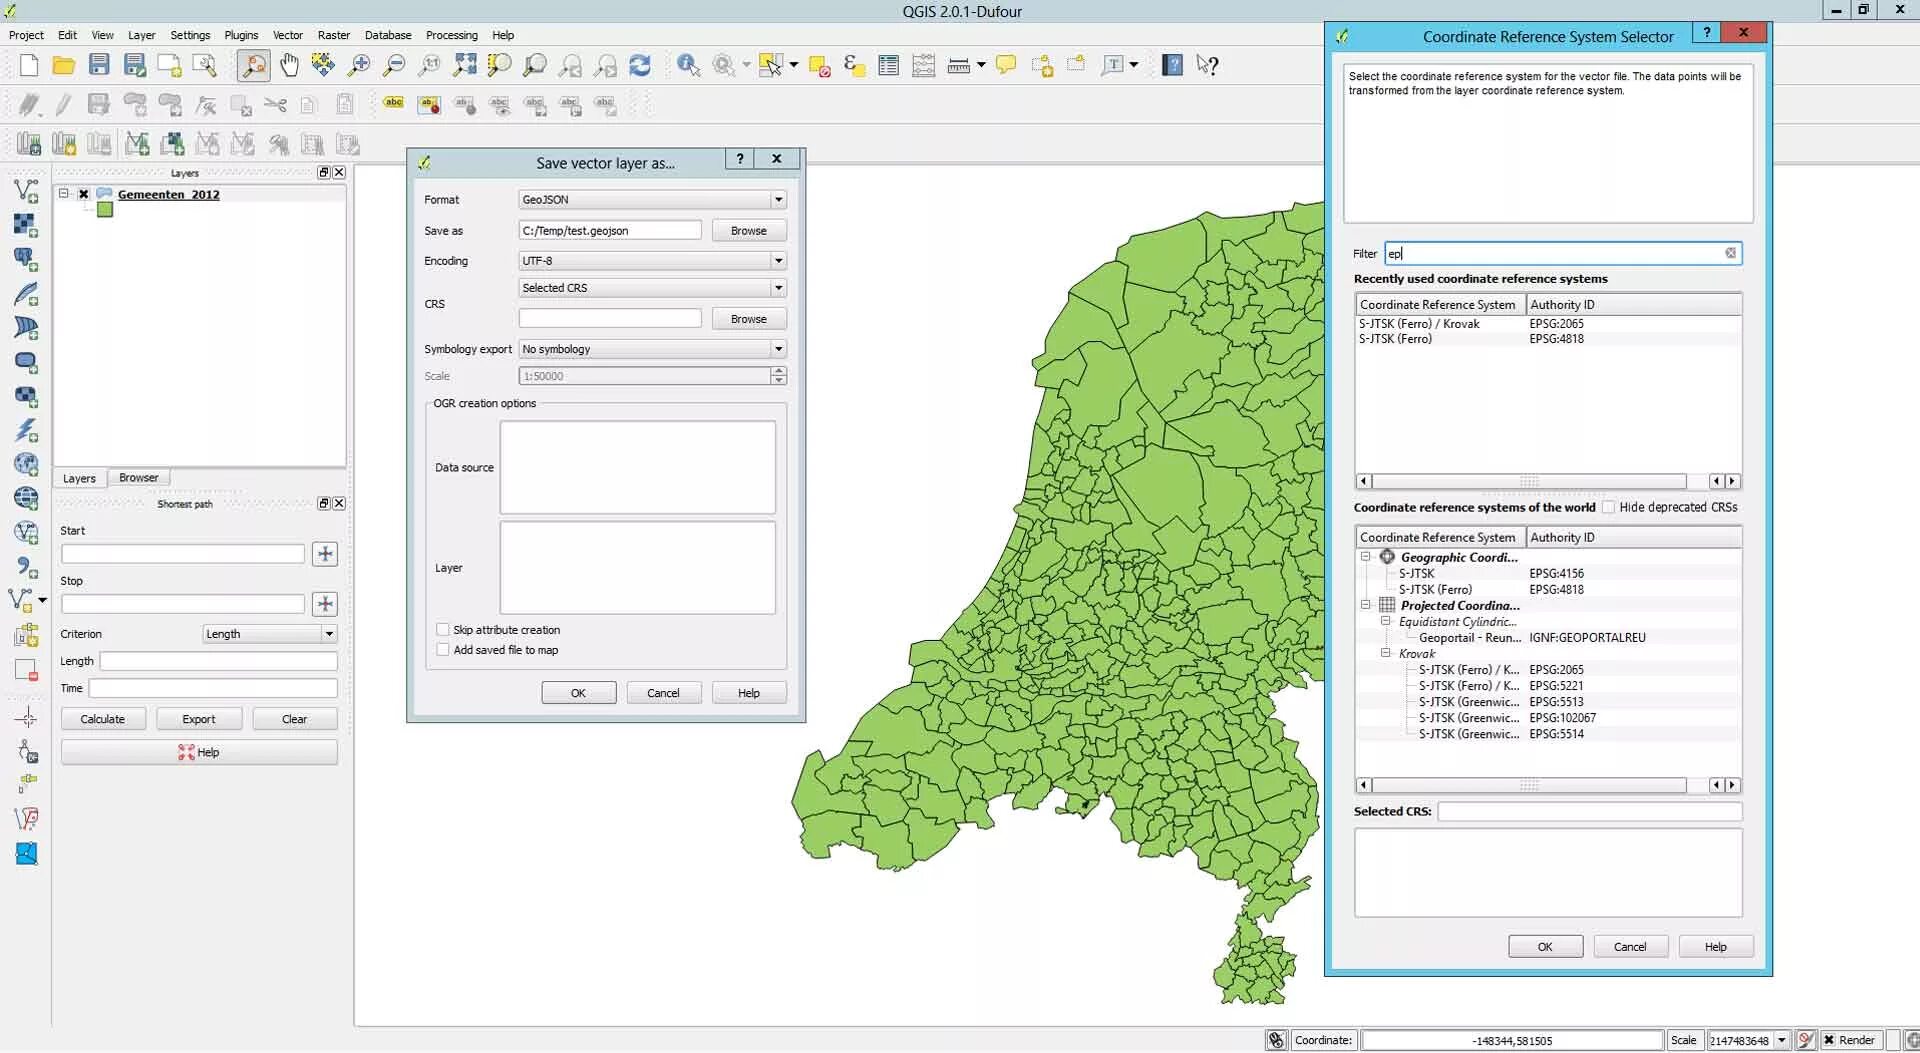This screenshot has width=1920, height=1053.
Task: Click Calculate in Shortest path panel
Action: (103, 719)
